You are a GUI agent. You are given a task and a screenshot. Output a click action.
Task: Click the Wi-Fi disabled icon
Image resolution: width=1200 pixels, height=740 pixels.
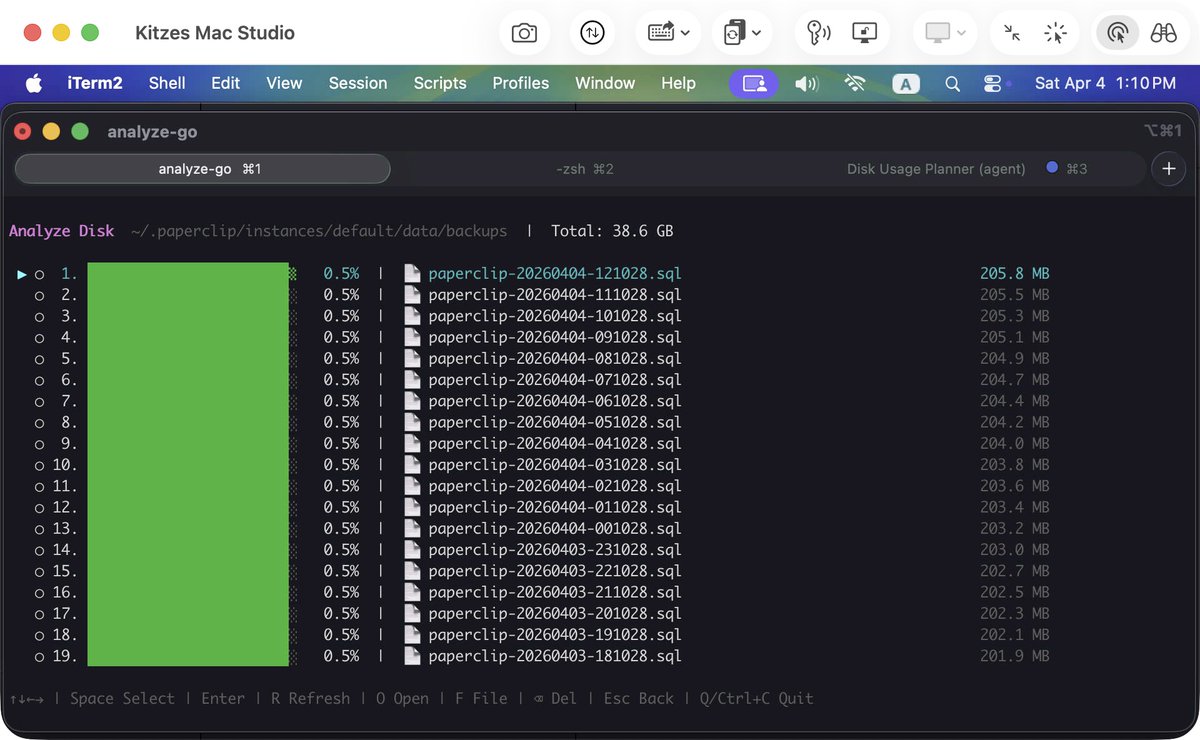855,83
